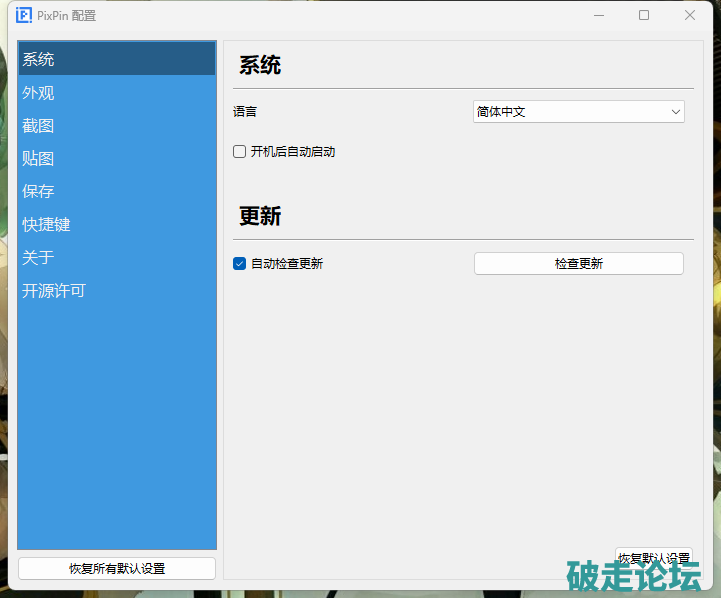Enable 开机后自动启动 checkbox
Image resolution: width=721 pixels, height=598 pixels.
(240, 152)
